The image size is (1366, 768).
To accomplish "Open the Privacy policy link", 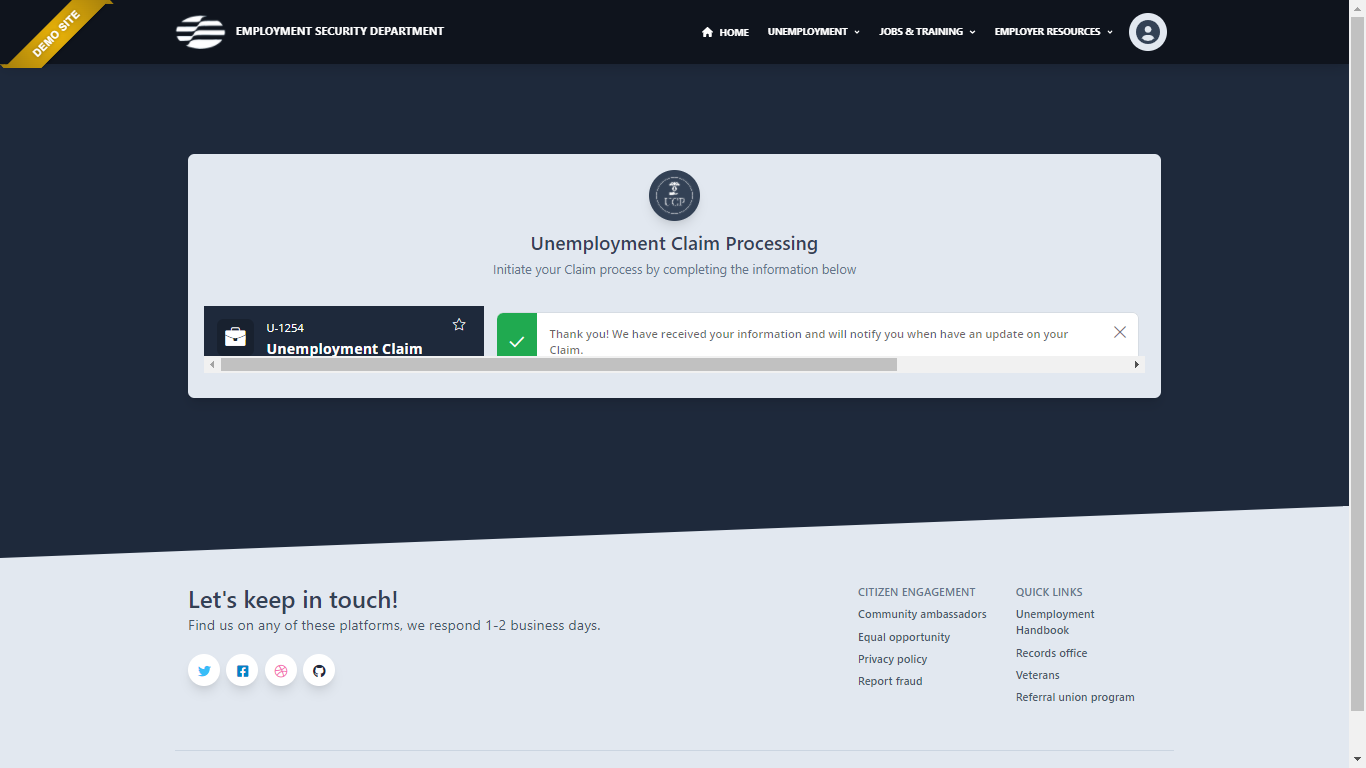I will point(892,658).
